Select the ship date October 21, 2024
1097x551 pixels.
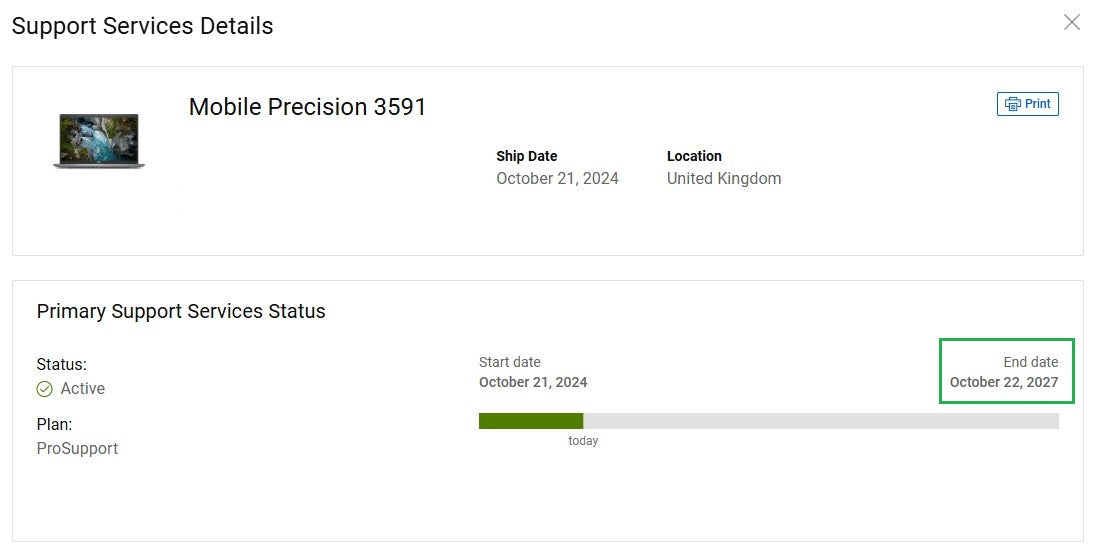(557, 179)
